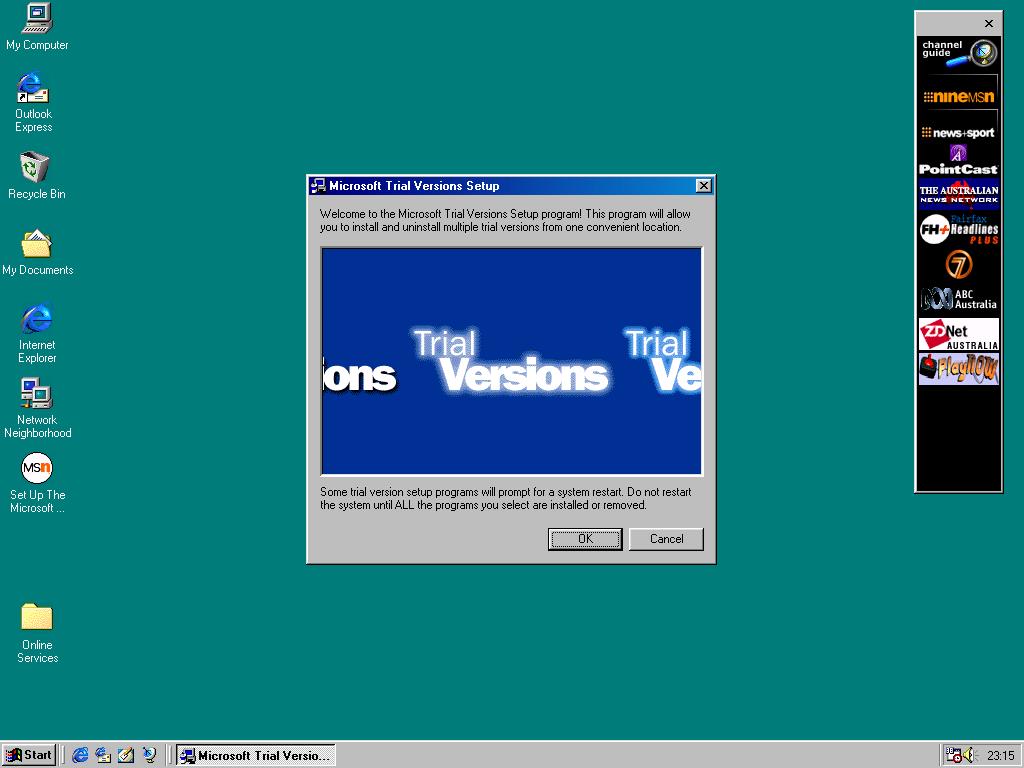Click Cancel in the Trial Versions Setup dialog
Viewport: 1024px width, 768px height.
click(x=666, y=539)
